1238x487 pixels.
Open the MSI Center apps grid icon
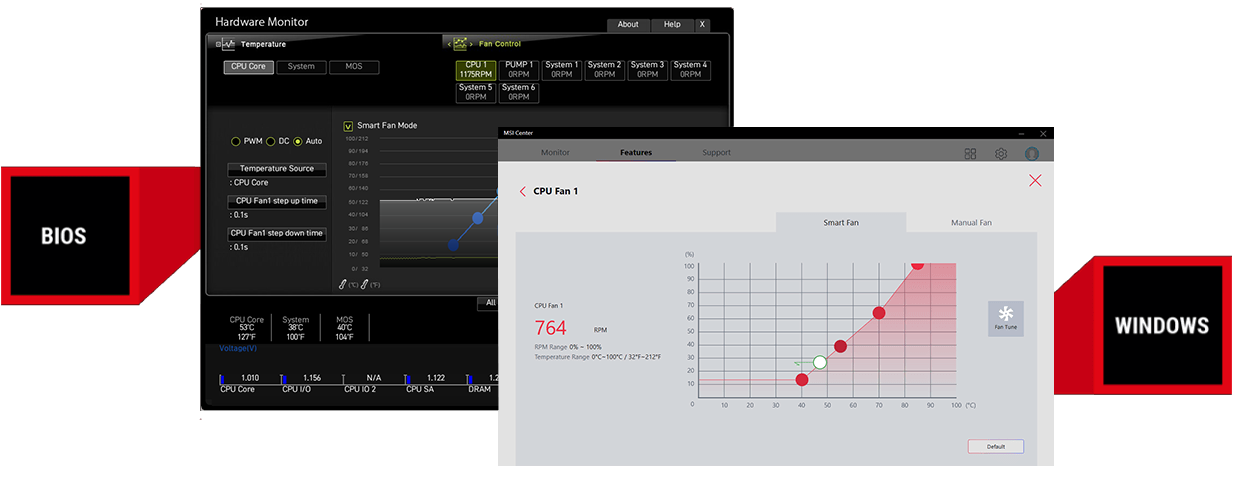[970, 153]
